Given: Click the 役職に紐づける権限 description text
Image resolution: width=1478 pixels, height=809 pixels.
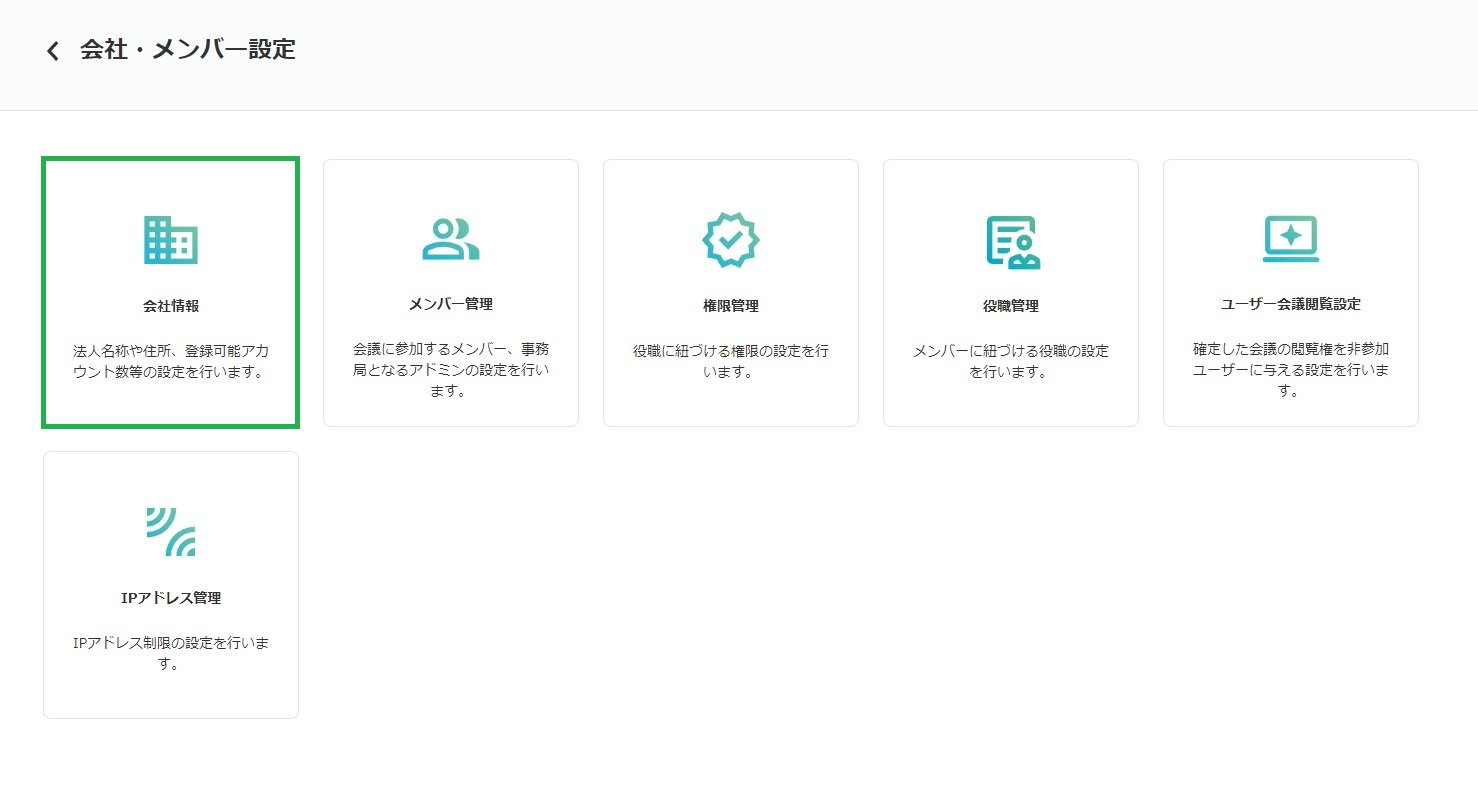Looking at the screenshot, I should tap(731, 362).
